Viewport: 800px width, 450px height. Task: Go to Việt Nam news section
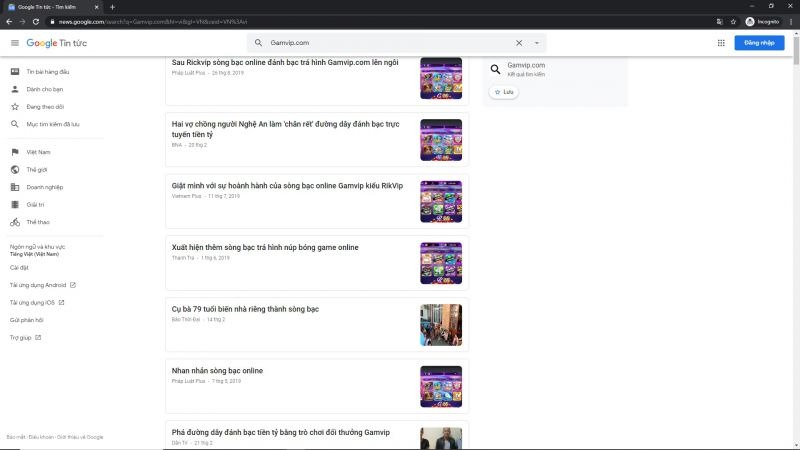coord(38,152)
